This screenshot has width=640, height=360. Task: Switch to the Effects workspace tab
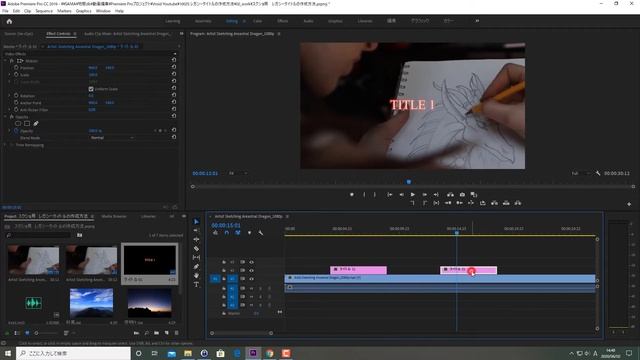click(x=282, y=21)
